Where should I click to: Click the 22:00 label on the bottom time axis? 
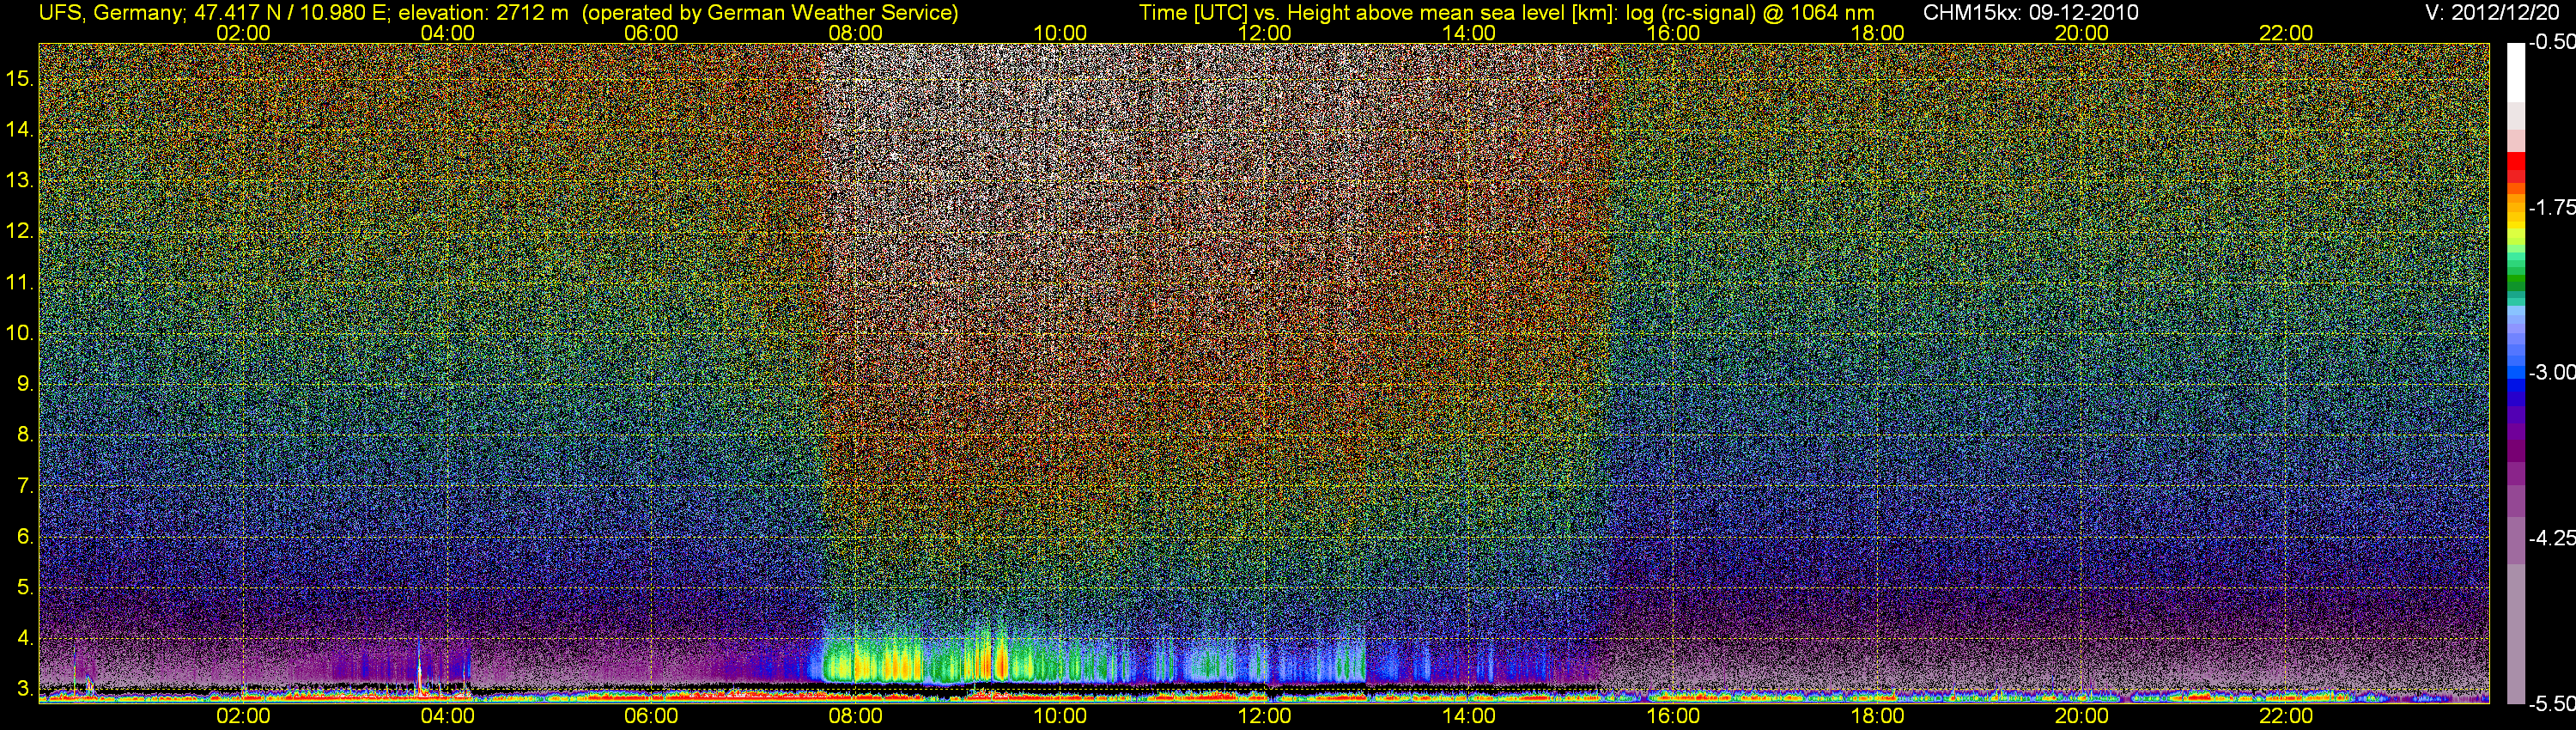point(2286,716)
